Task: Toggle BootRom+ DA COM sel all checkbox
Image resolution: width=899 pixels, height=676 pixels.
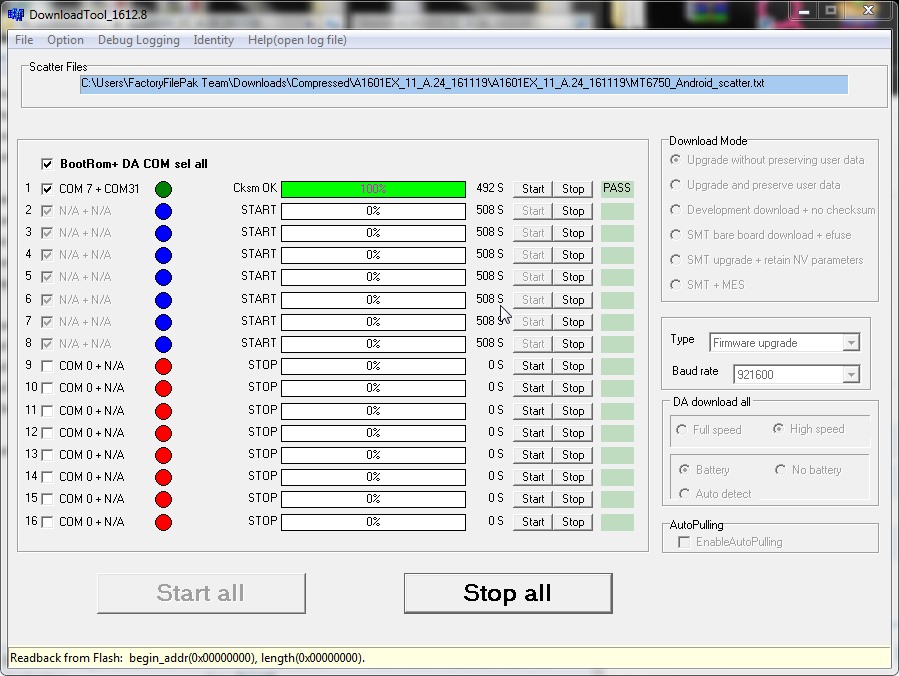Action: (47, 165)
